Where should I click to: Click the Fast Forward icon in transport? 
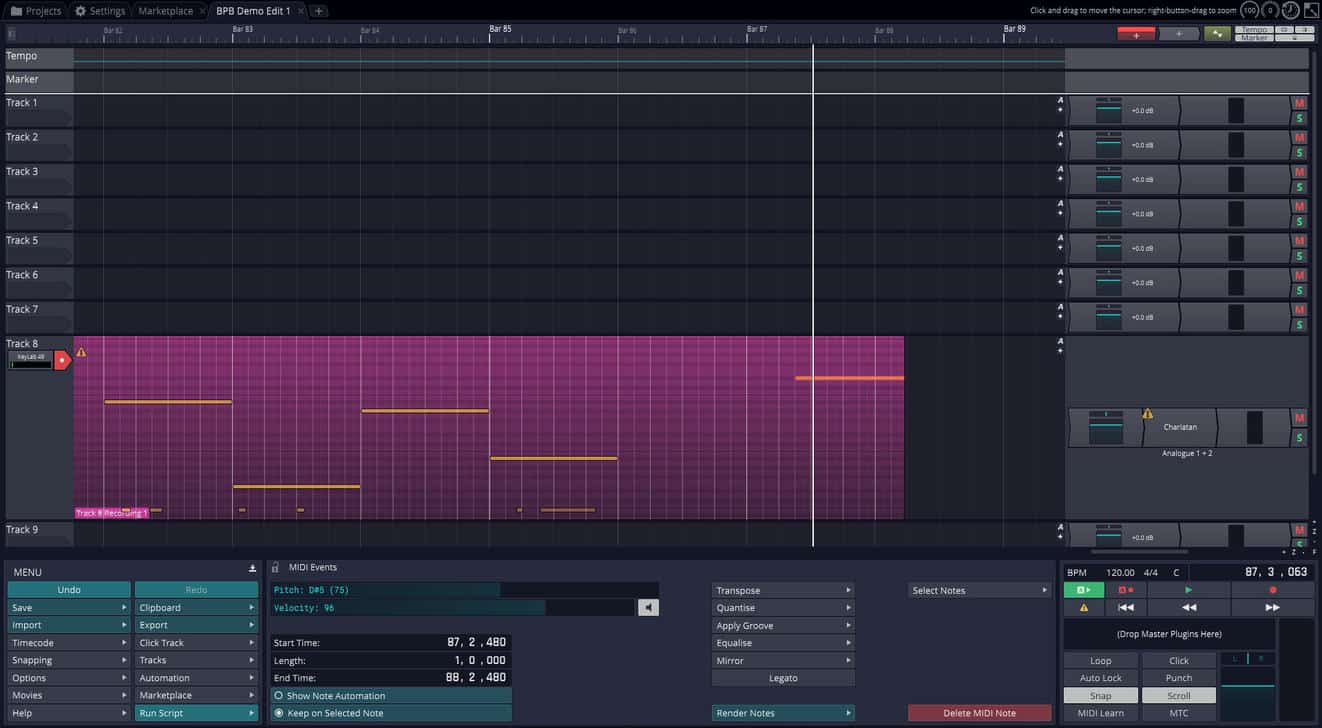click(x=1272, y=607)
